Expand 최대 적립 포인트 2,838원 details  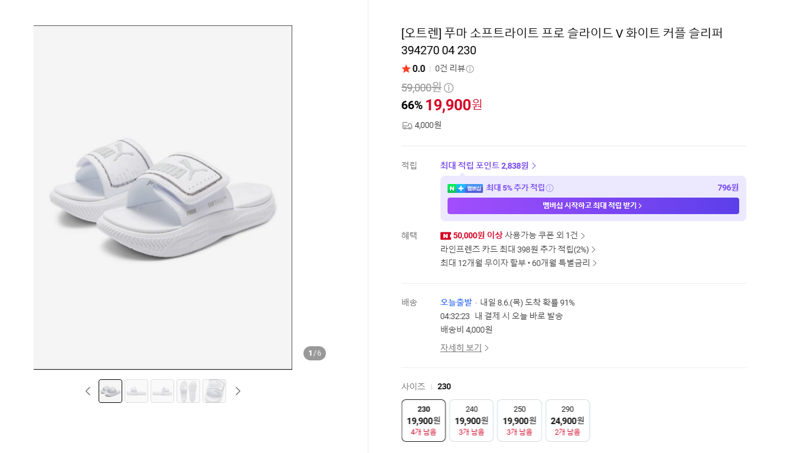tap(488, 166)
